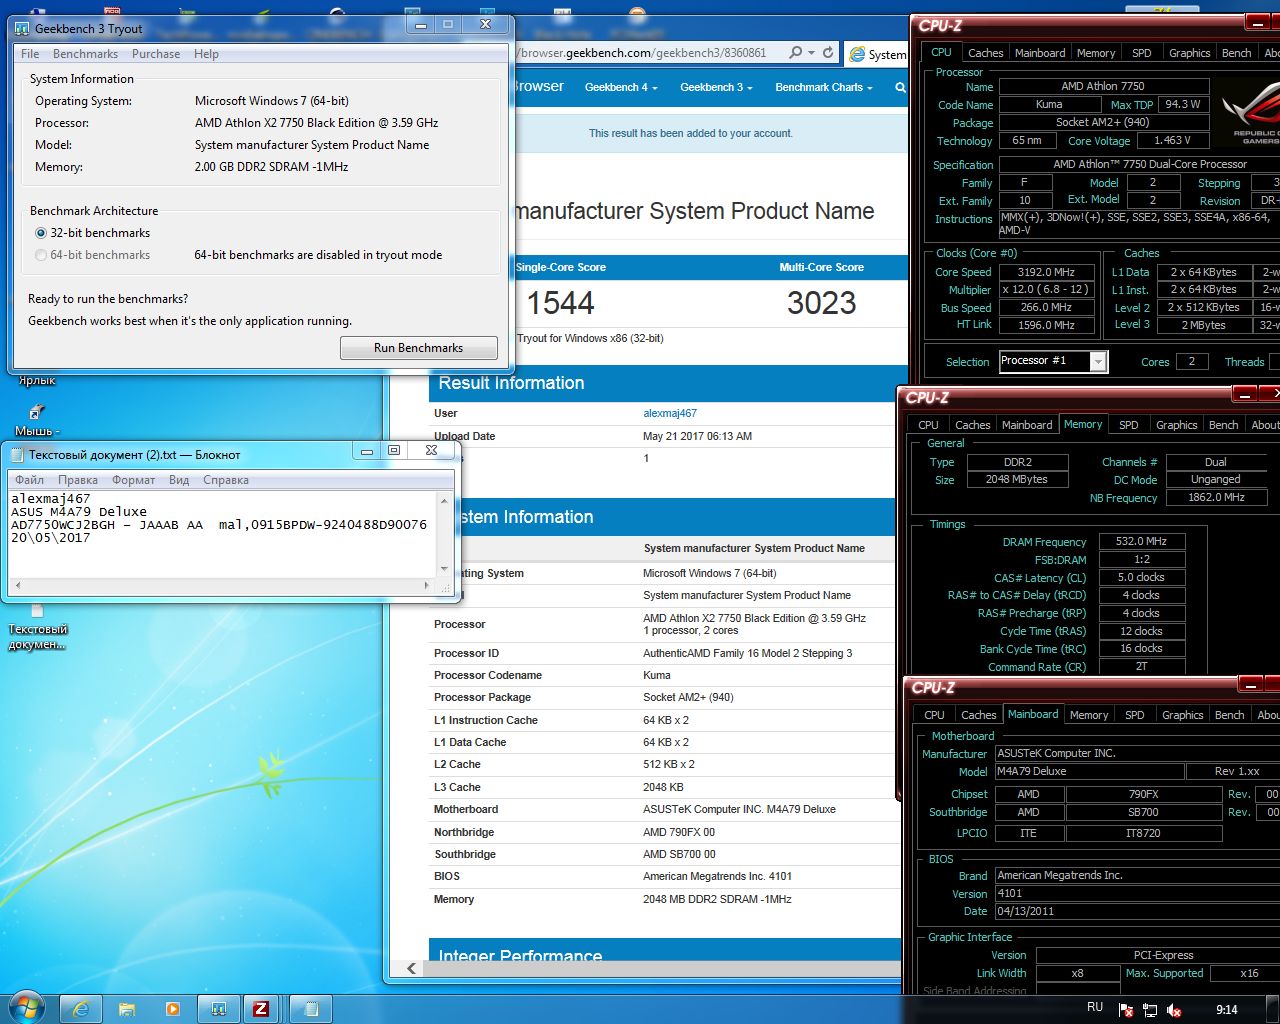Expand the Geekbench 3 navigation dropdown
Image resolution: width=1280 pixels, height=1024 pixels.
pyautogui.click(x=716, y=87)
